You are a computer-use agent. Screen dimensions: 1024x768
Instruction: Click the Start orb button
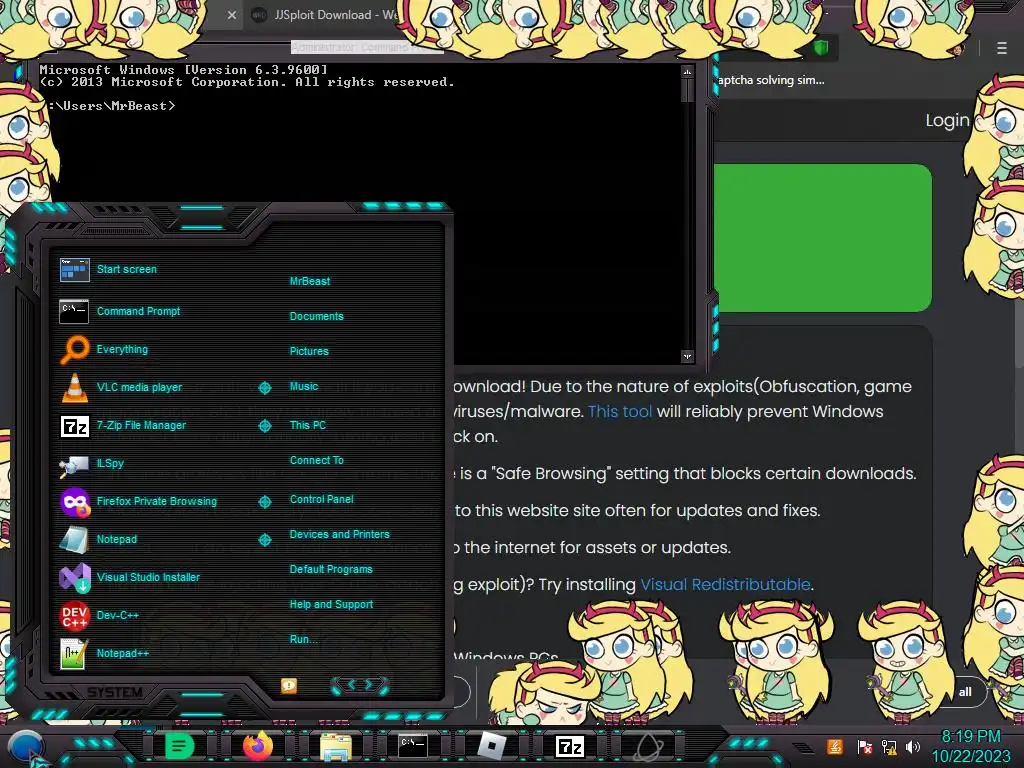(25, 748)
